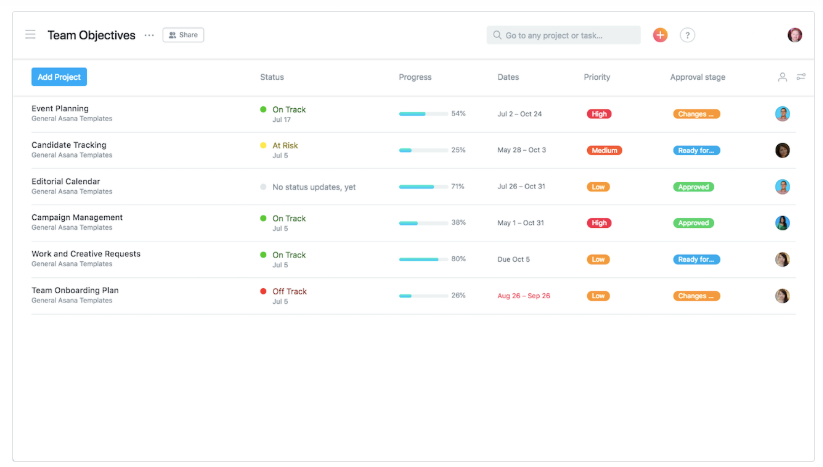823x467 pixels.
Task: Click 'No status updates, yet' text
Action: tap(314, 187)
